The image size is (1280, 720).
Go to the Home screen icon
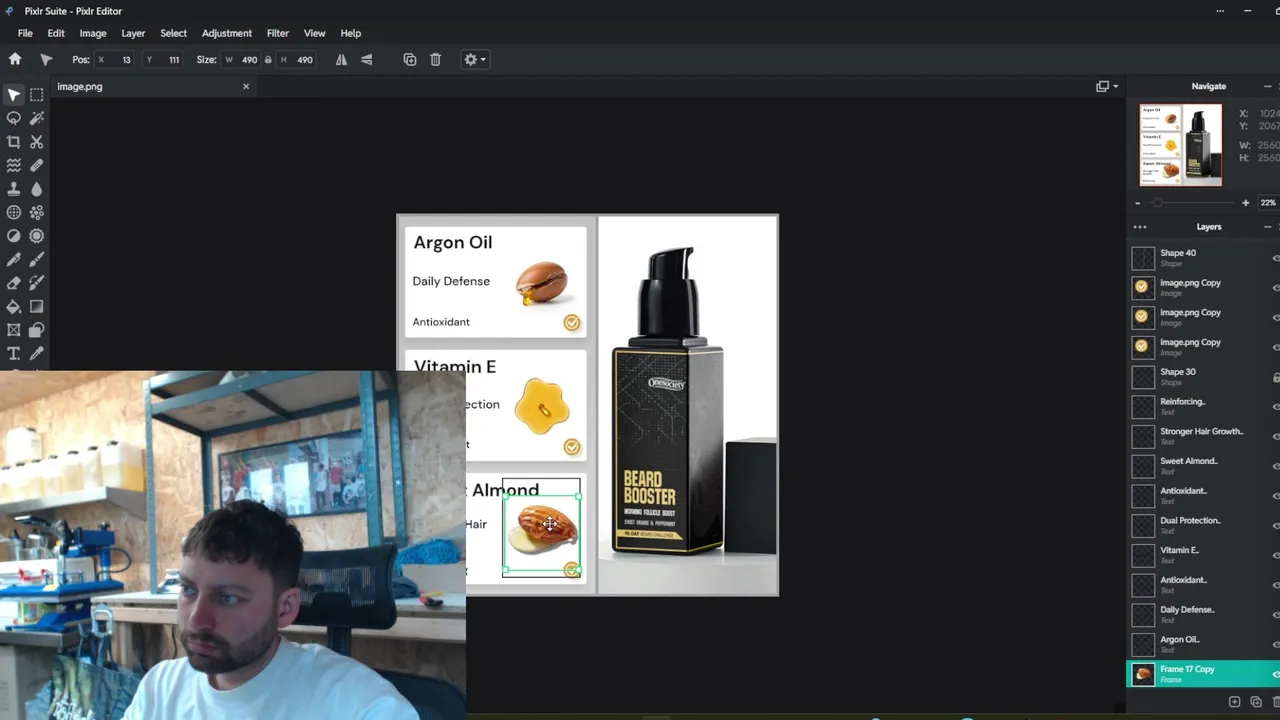15,59
